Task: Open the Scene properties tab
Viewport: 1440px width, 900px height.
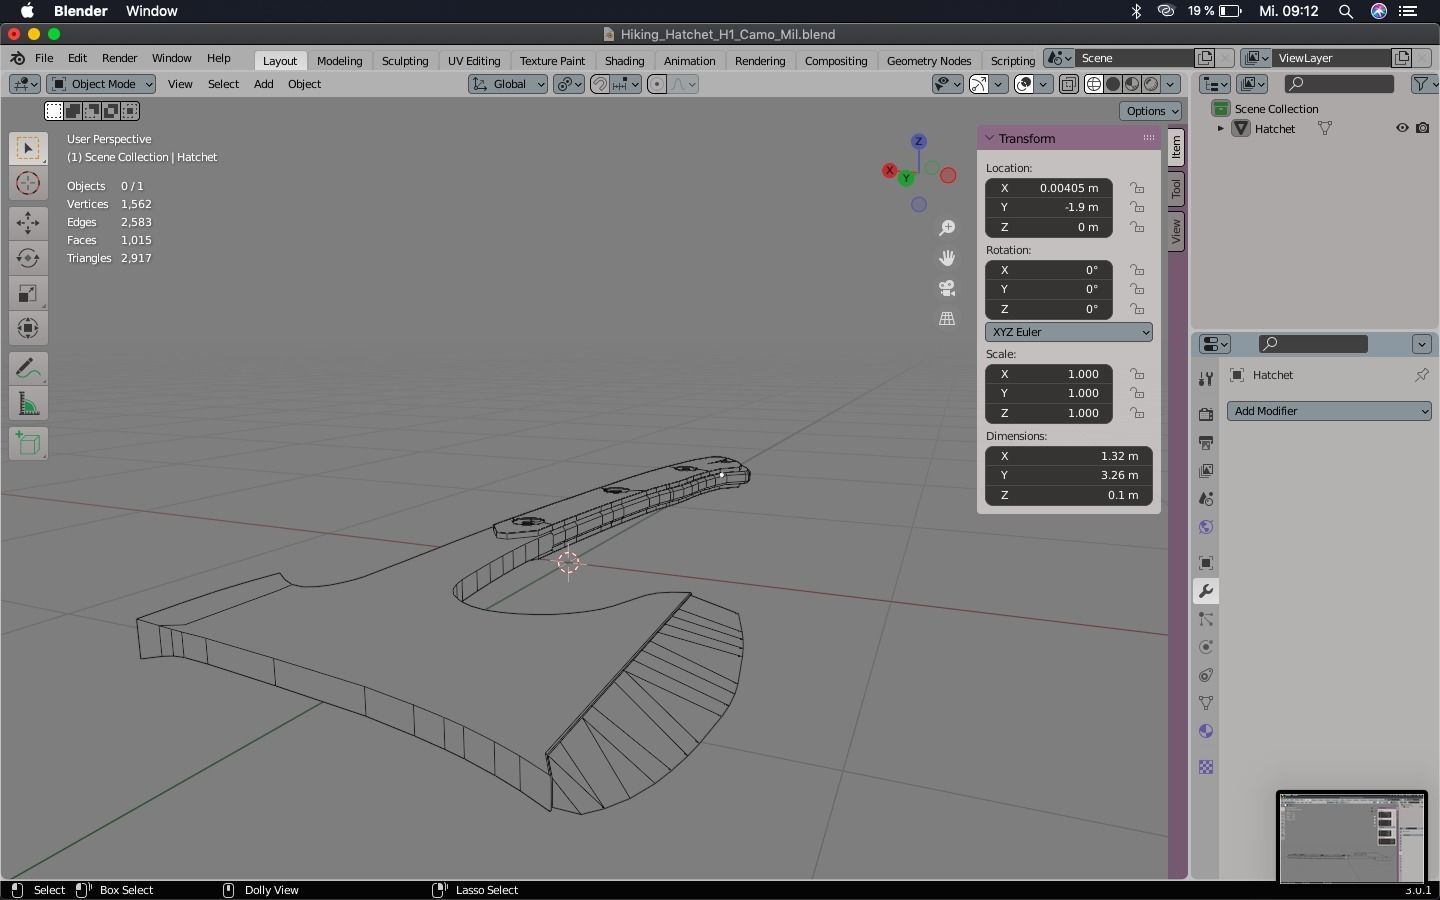Action: pyautogui.click(x=1206, y=498)
